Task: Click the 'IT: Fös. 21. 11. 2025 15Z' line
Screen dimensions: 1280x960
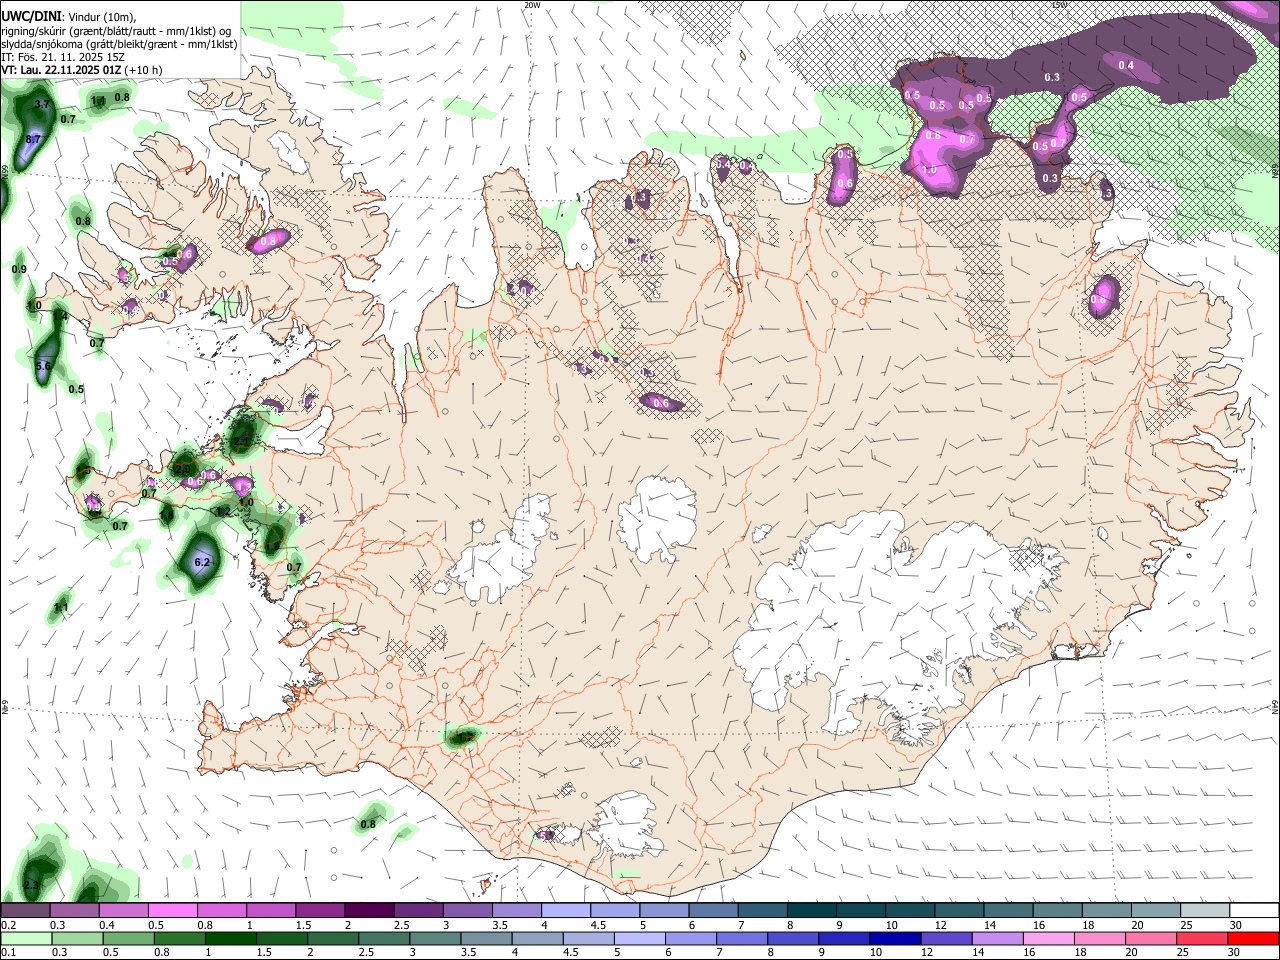Action: (x=61, y=57)
